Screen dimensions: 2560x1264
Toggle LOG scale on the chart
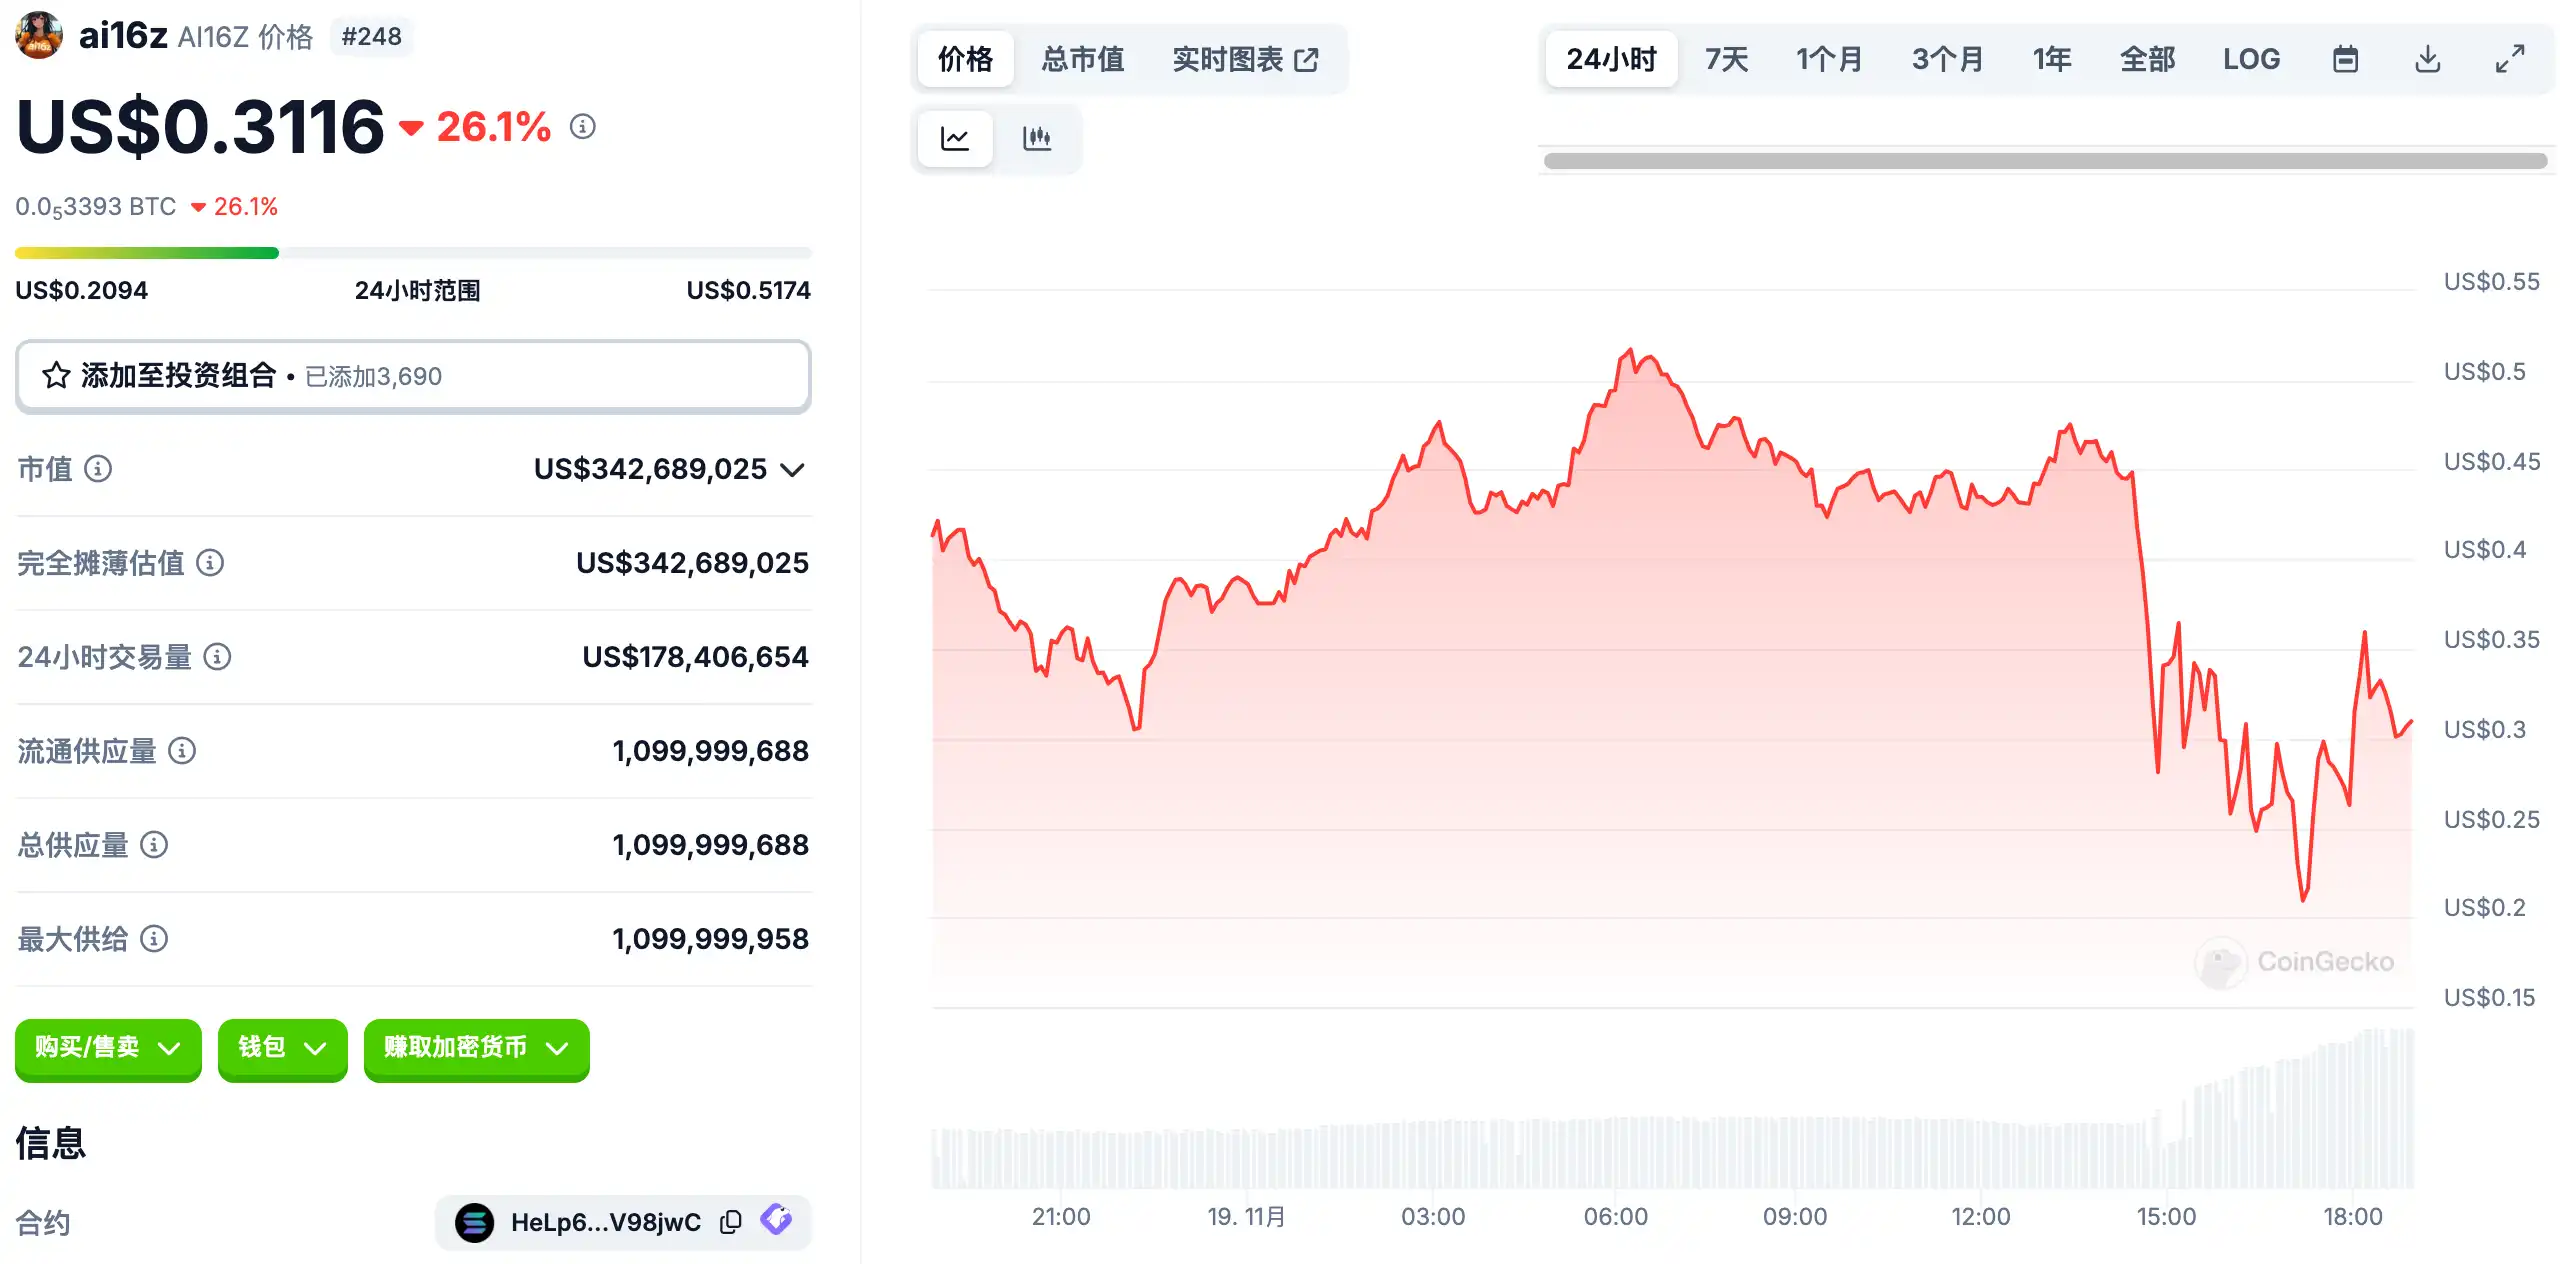point(2251,60)
